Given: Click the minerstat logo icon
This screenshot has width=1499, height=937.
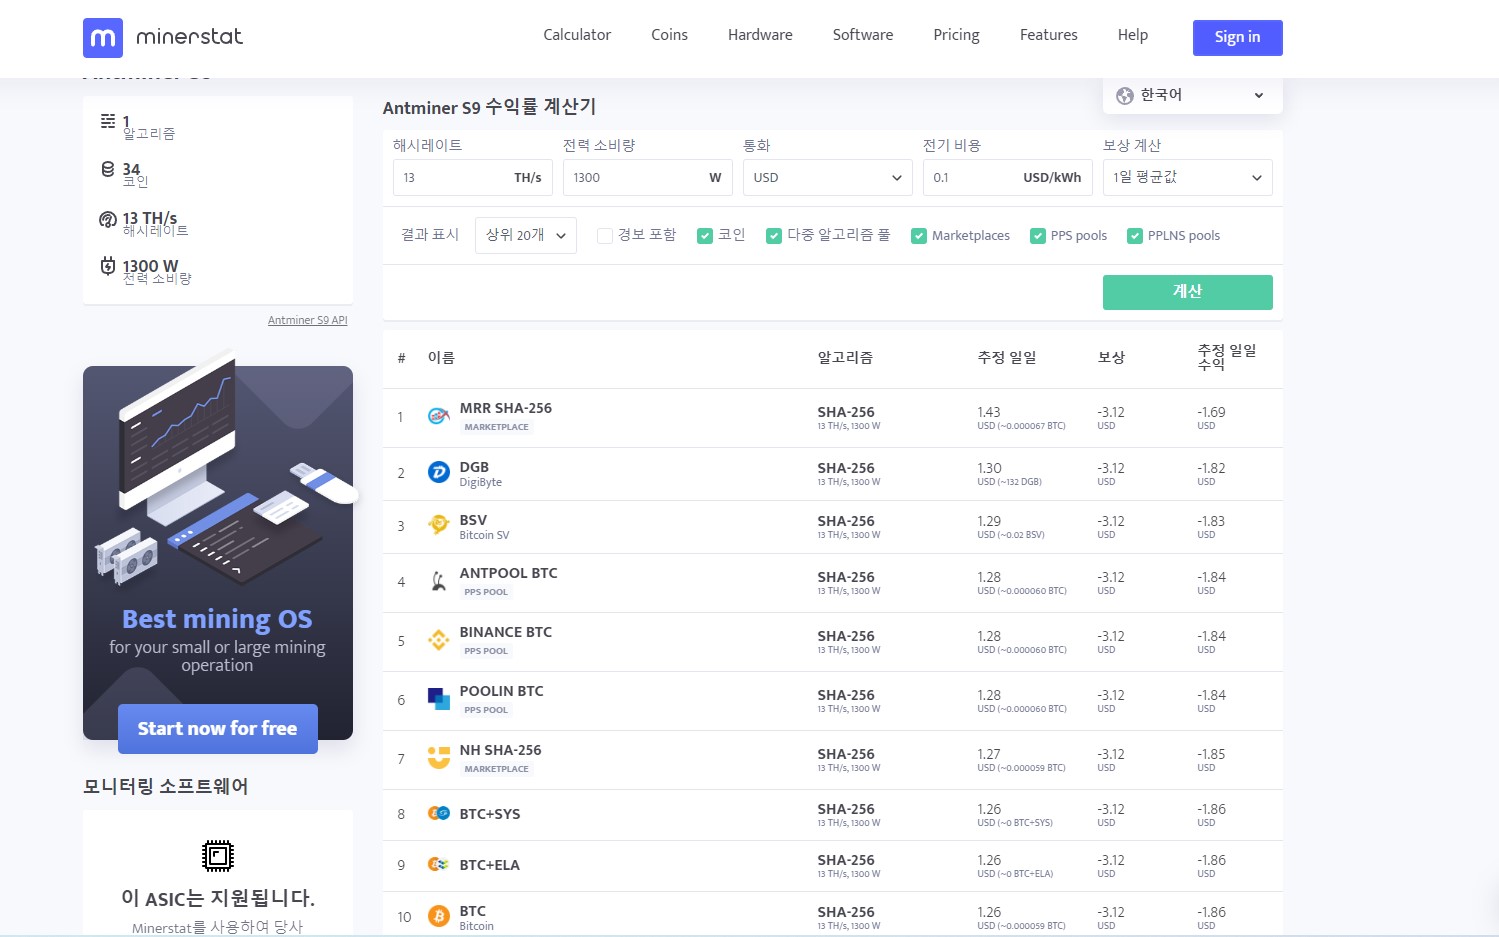Looking at the screenshot, I should 103,38.
